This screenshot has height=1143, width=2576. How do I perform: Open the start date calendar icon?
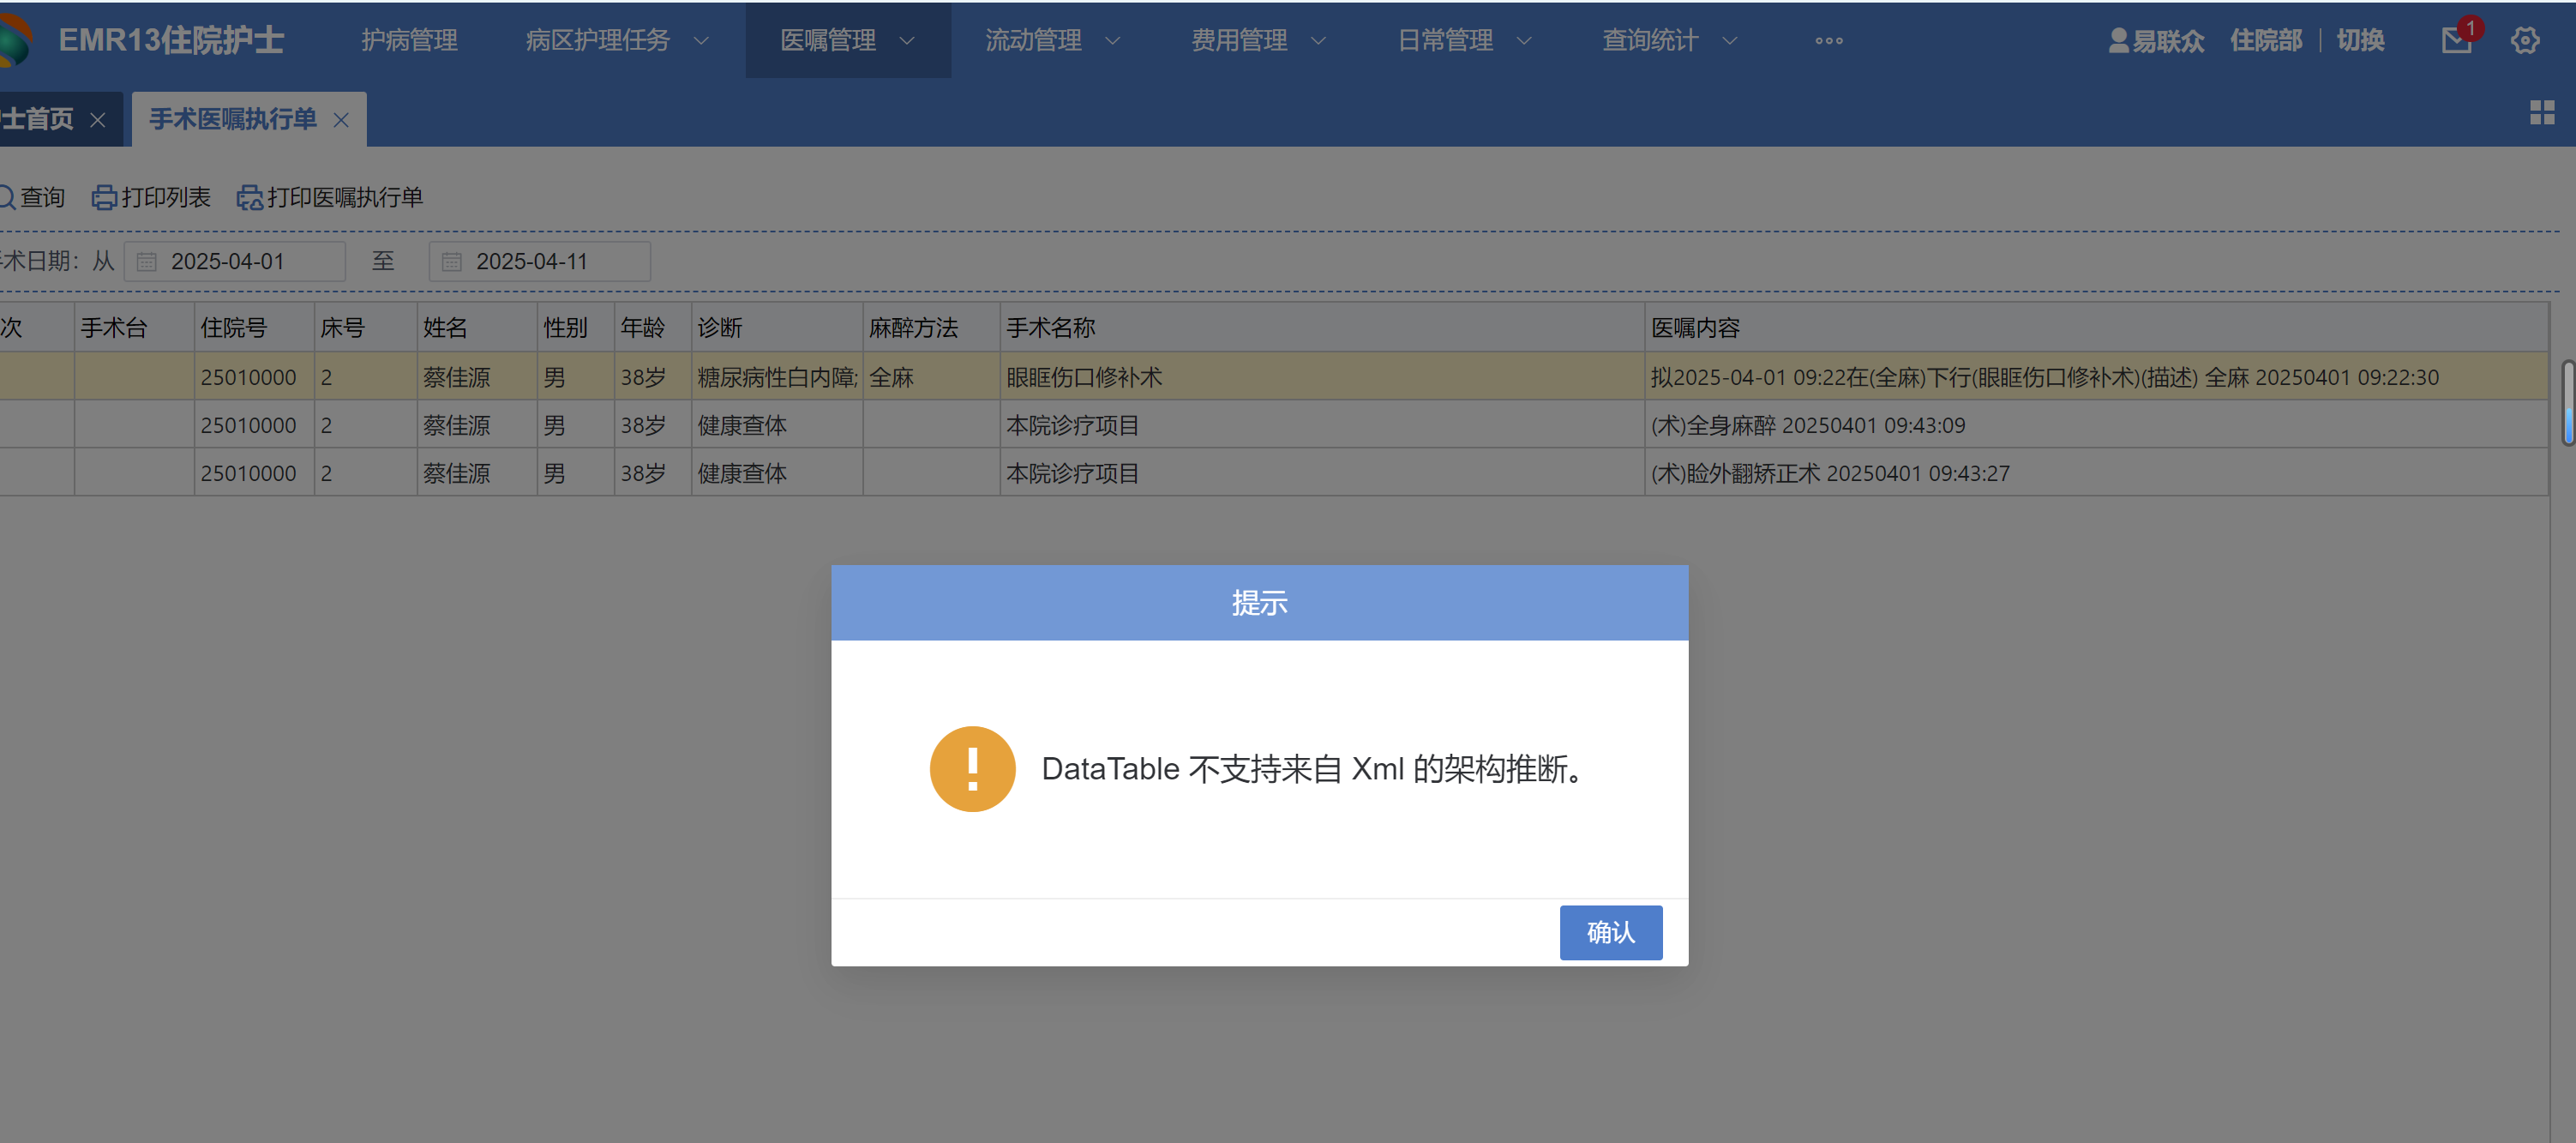tap(147, 262)
